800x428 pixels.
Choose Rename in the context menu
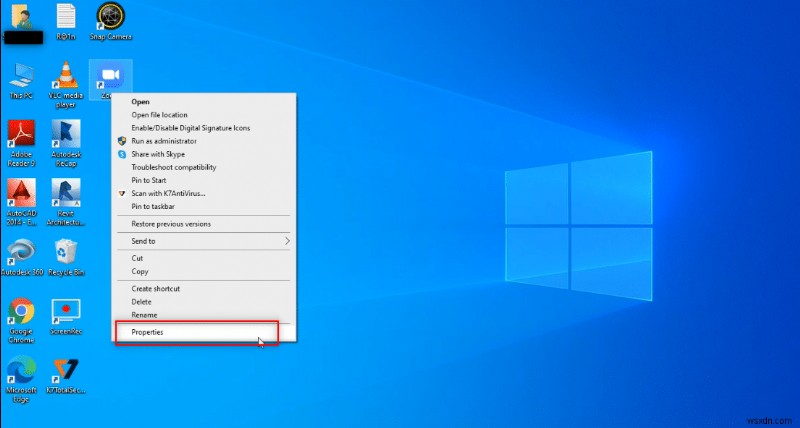(x=204, y=315)
